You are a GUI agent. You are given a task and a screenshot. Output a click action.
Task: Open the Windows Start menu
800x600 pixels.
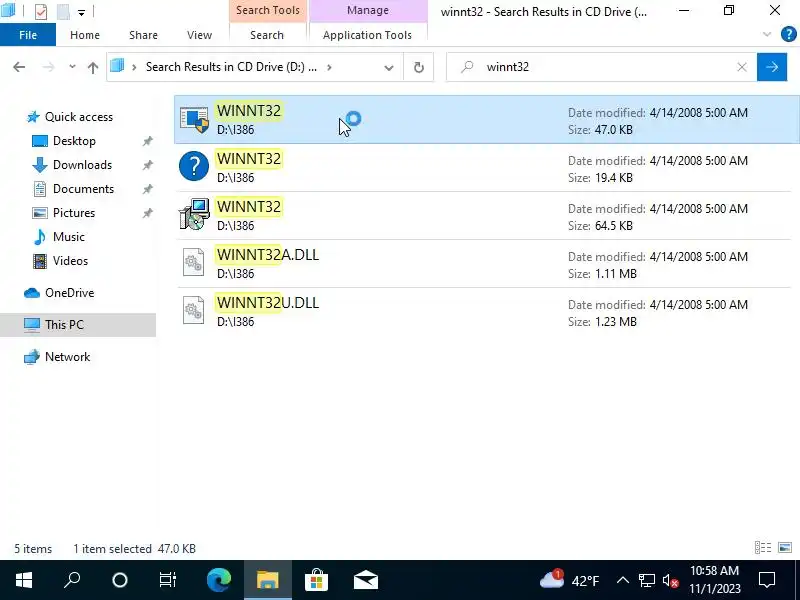click(x=23, y=580)
